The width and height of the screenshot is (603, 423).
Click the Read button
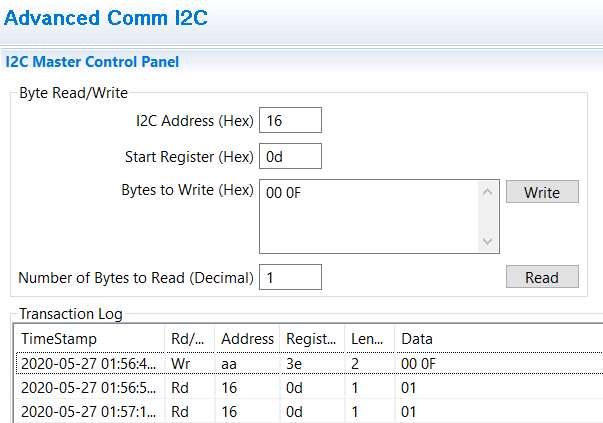(x=542, y=276)
